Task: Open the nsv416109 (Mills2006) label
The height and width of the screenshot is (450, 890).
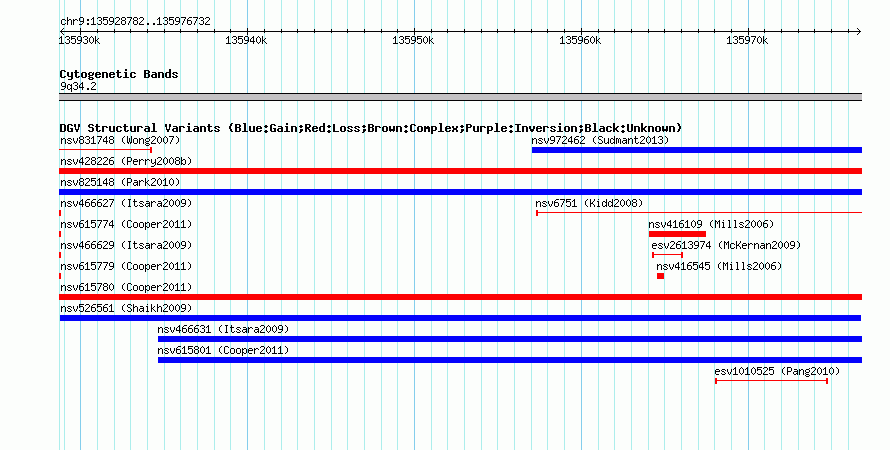Action: (x=711, y=224)
